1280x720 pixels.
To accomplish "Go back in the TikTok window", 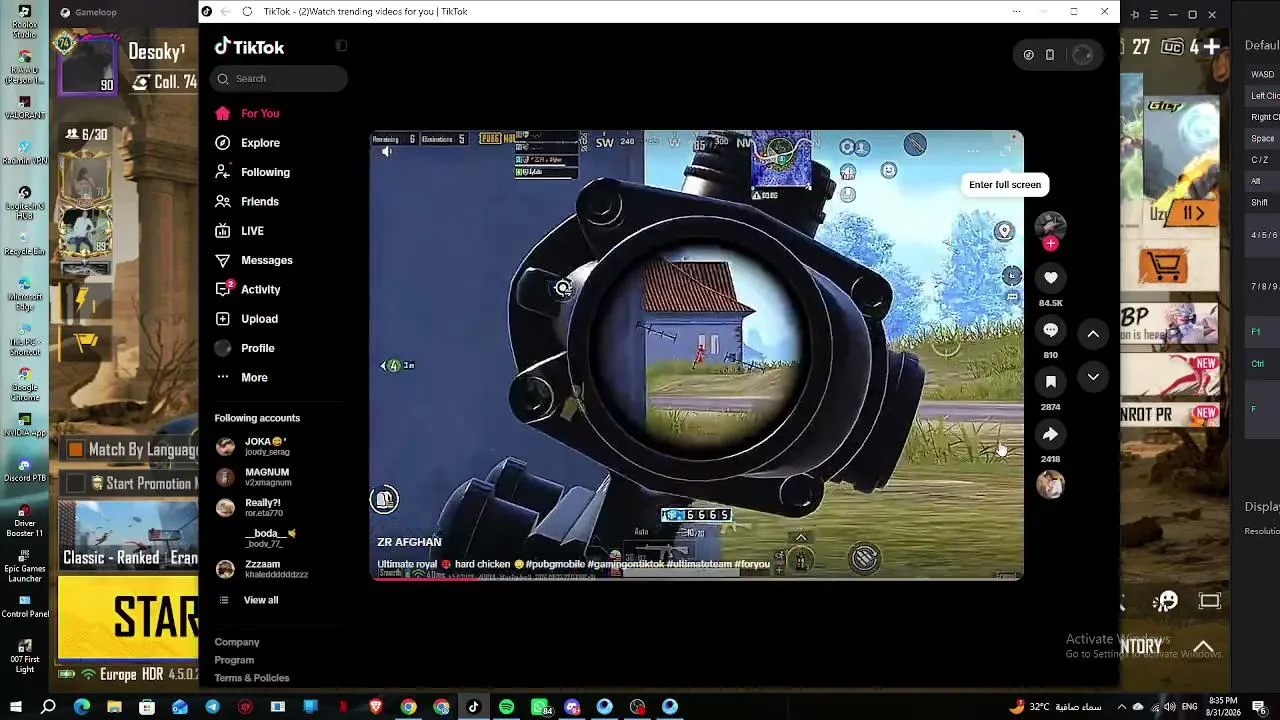I will [225, 11].
